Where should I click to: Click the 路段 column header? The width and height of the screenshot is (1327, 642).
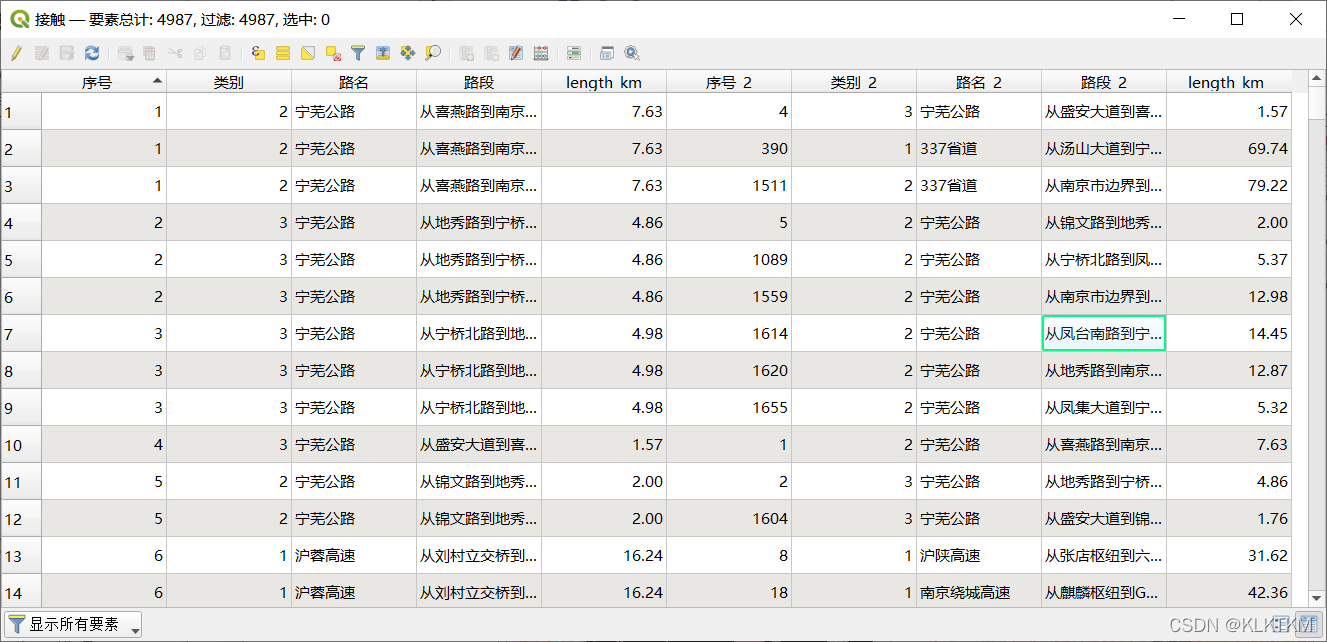click(x=479, y=82)
